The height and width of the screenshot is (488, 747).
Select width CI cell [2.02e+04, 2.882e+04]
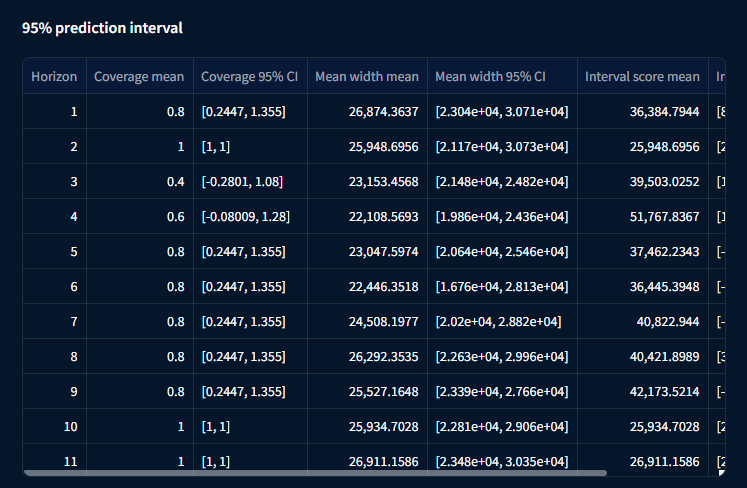click(502, 322)
